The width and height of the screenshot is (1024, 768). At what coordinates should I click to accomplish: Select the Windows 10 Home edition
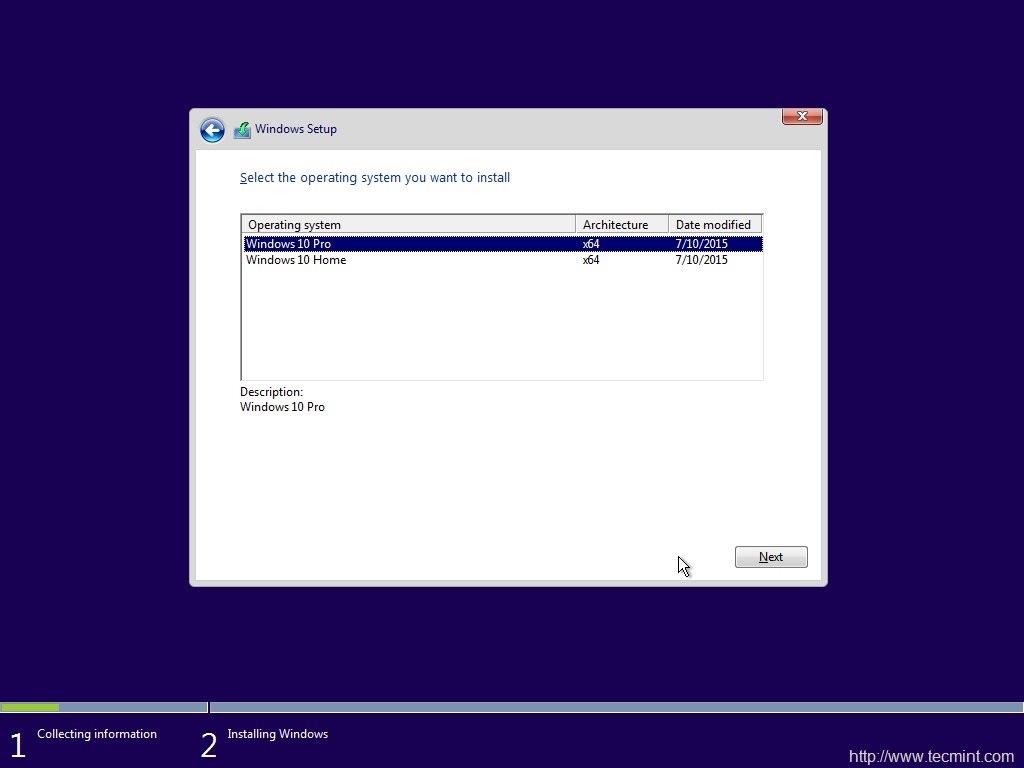tap(296, 259)
